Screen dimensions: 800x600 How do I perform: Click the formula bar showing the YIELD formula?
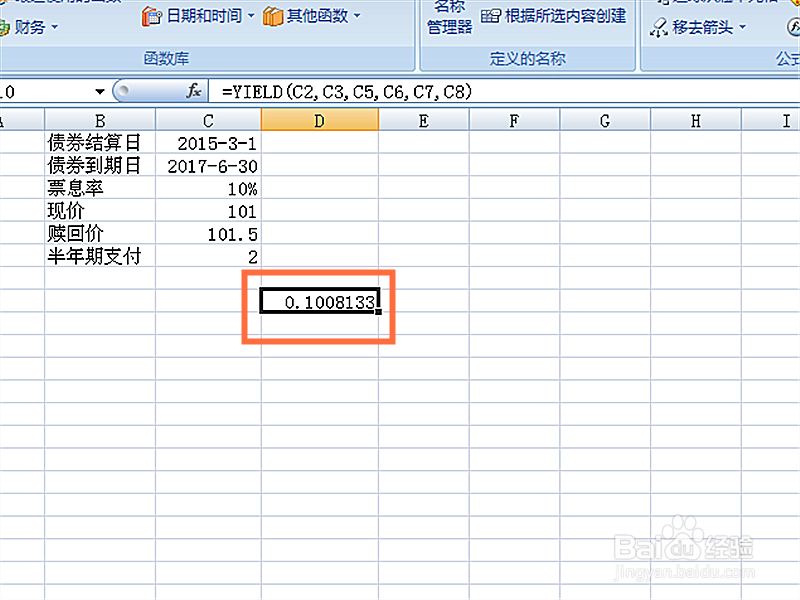click(x=330, y=91)
